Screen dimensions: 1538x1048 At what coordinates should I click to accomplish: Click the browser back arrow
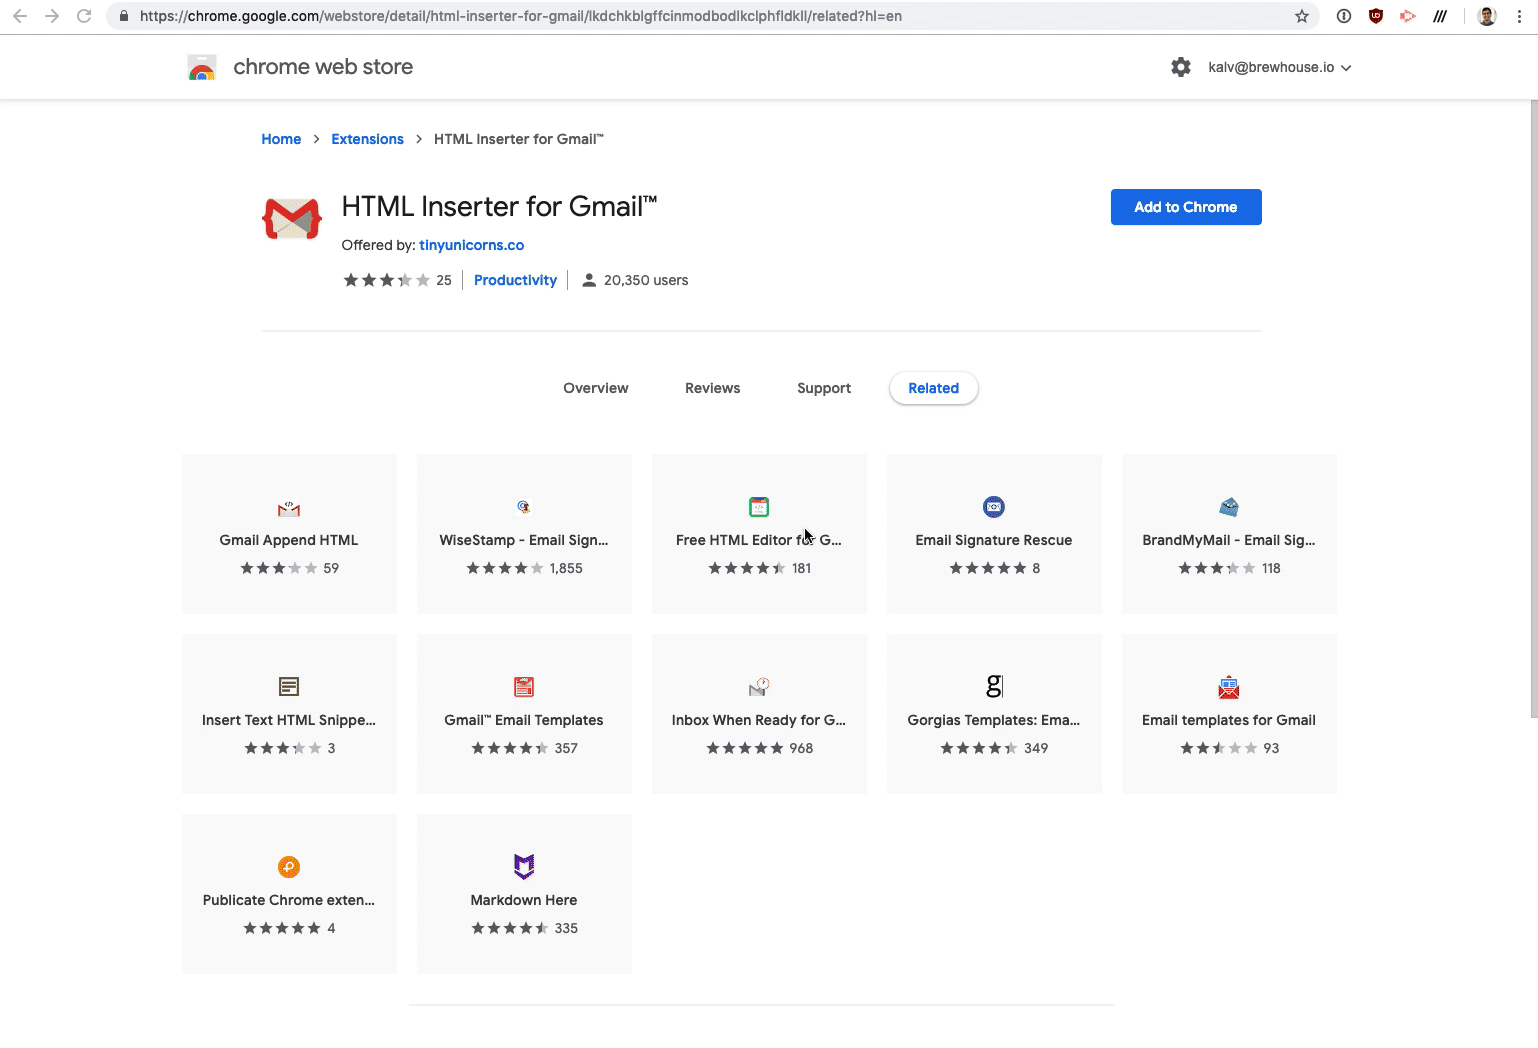[x=20, y=16]
